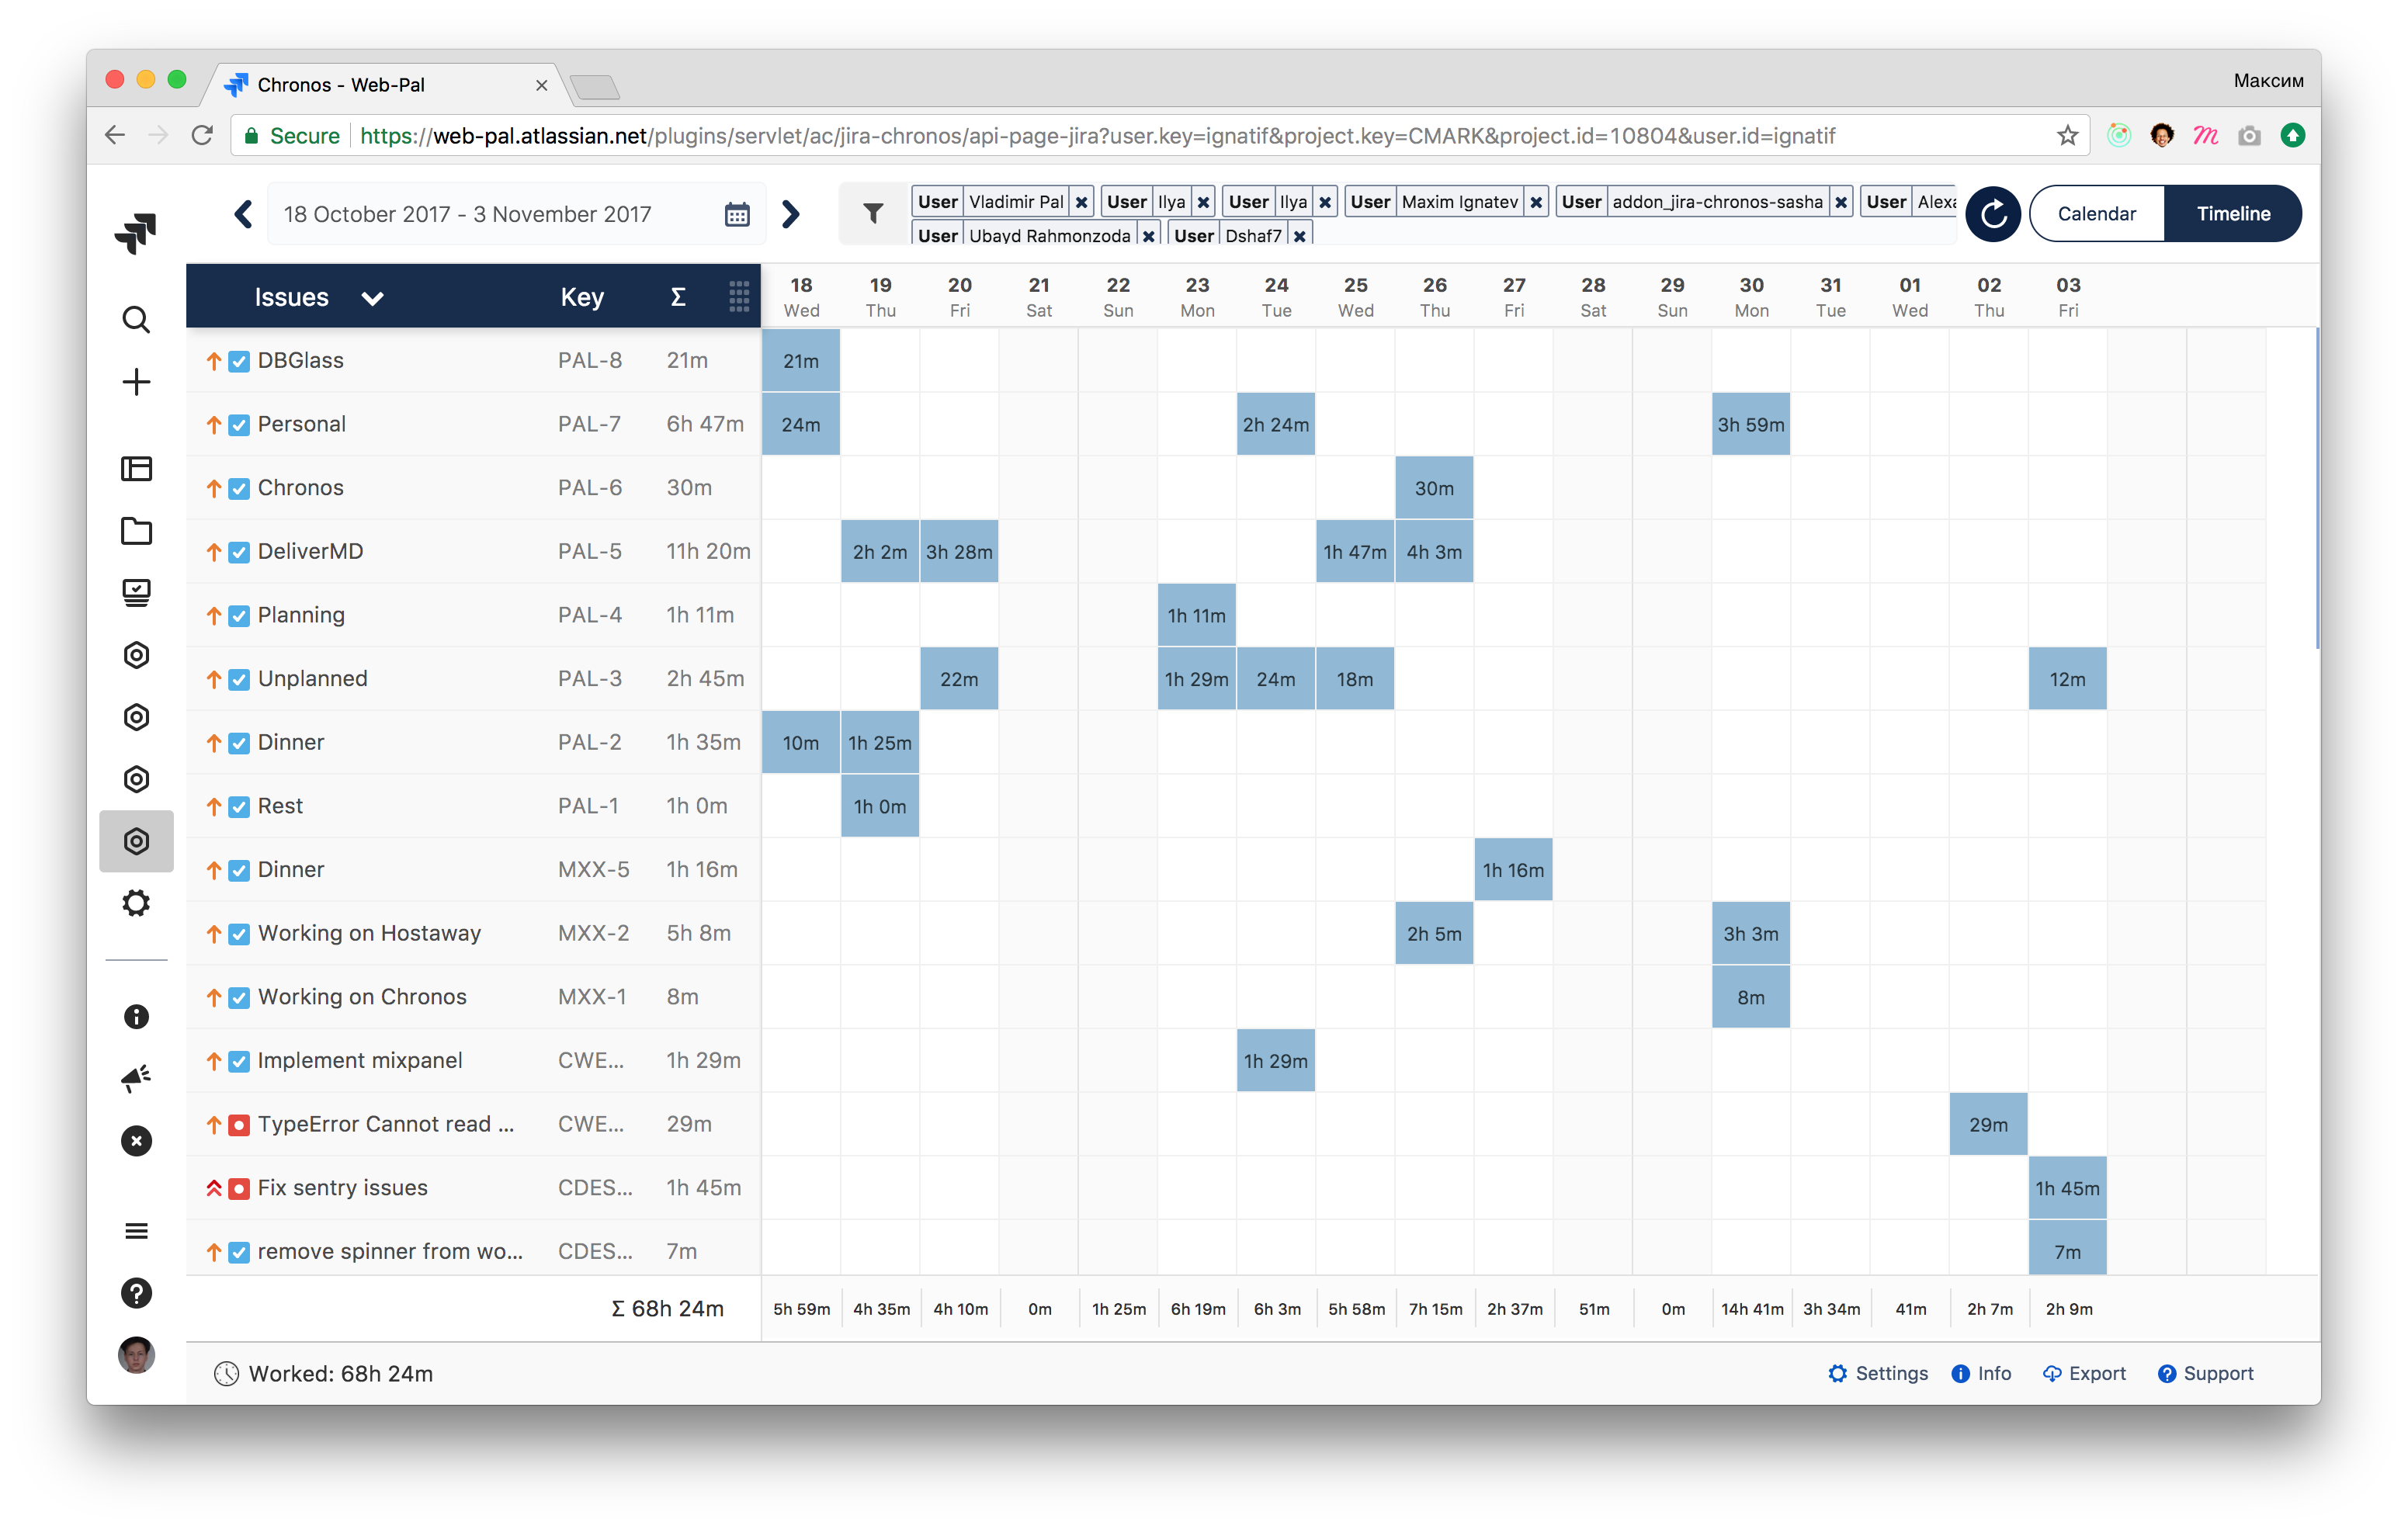Click the grid layout toggle icon
The image size is (2408, 1529).
739,295
